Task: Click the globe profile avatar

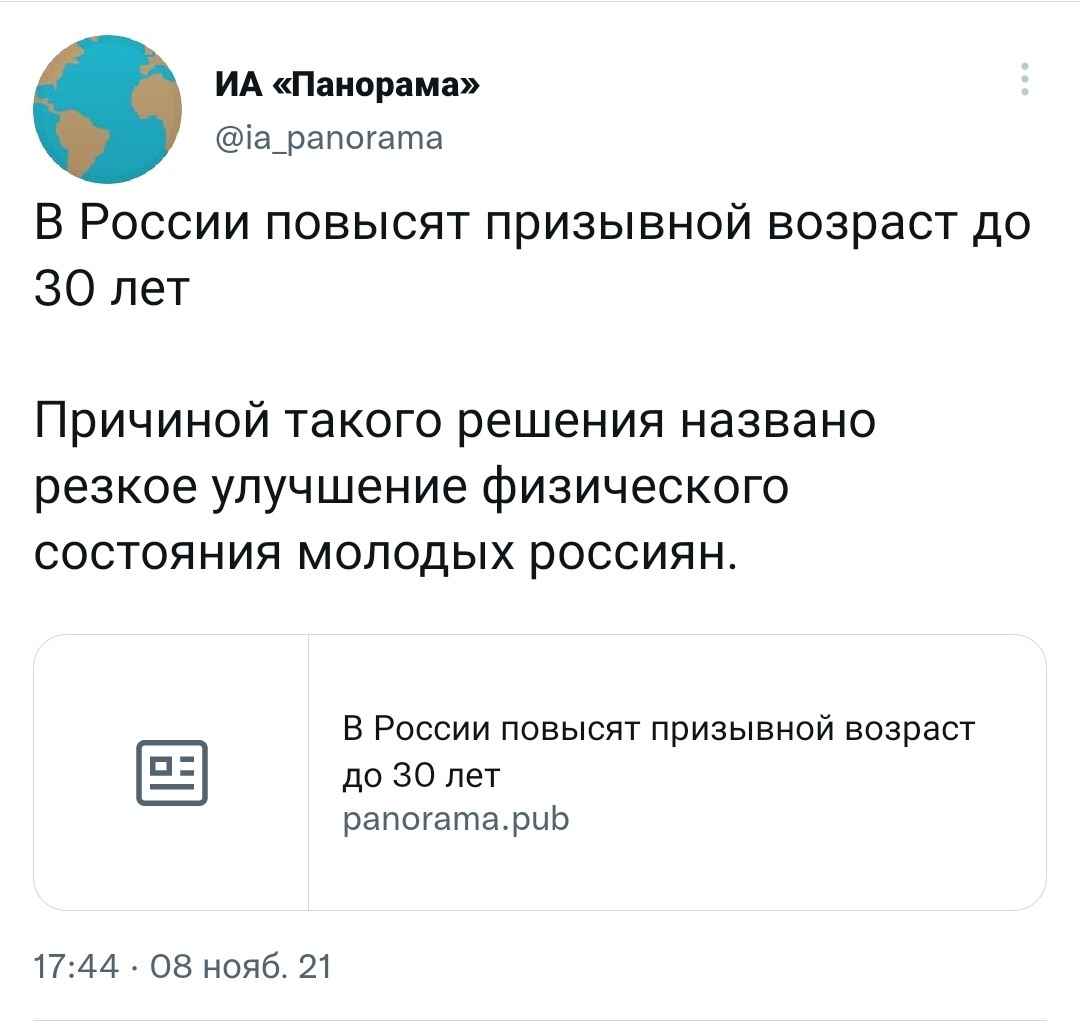Action: click(x=108, y=108)
